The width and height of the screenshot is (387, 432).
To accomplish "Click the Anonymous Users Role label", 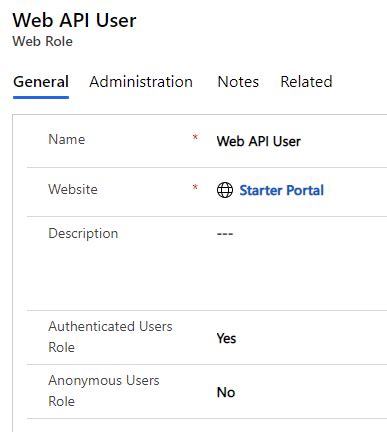I will click(x=104, y=391).
